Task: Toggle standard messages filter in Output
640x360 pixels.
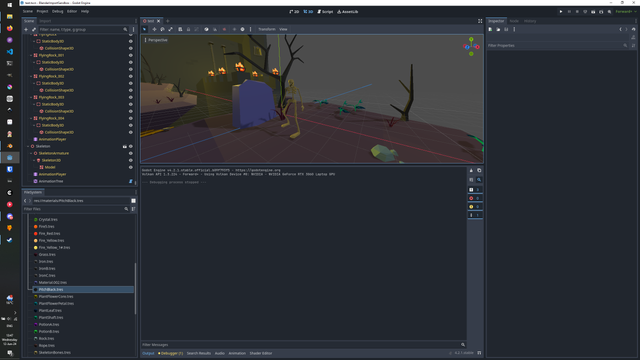Action: point(475,190)
